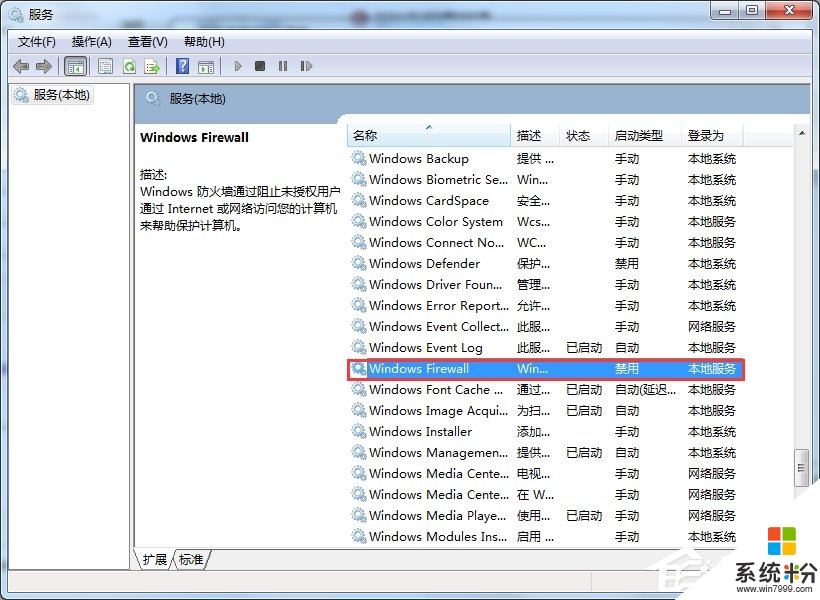
Task: Click the Start Service play icon
Action: tap(238, 66)
